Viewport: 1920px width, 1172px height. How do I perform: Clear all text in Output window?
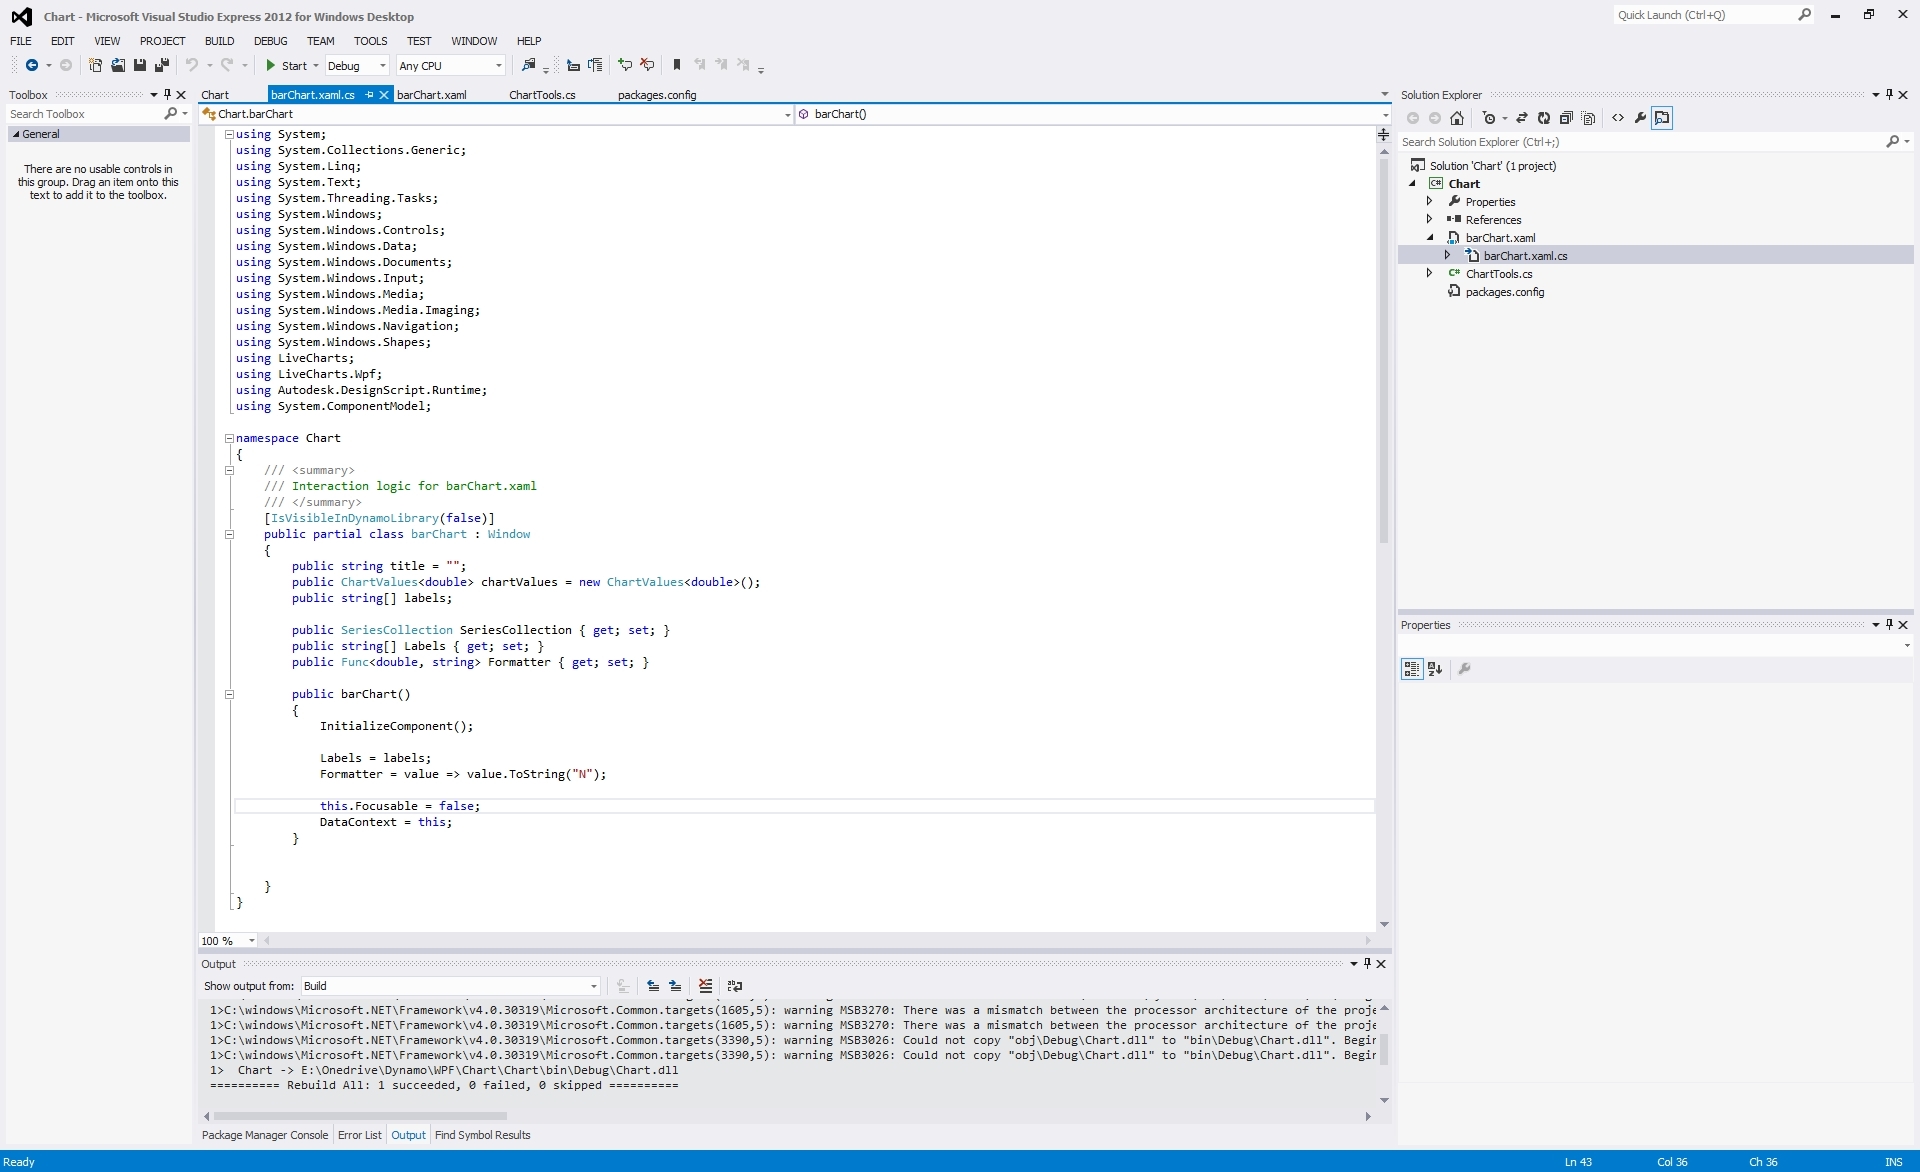pyautogui.click(x=705, y=986)
